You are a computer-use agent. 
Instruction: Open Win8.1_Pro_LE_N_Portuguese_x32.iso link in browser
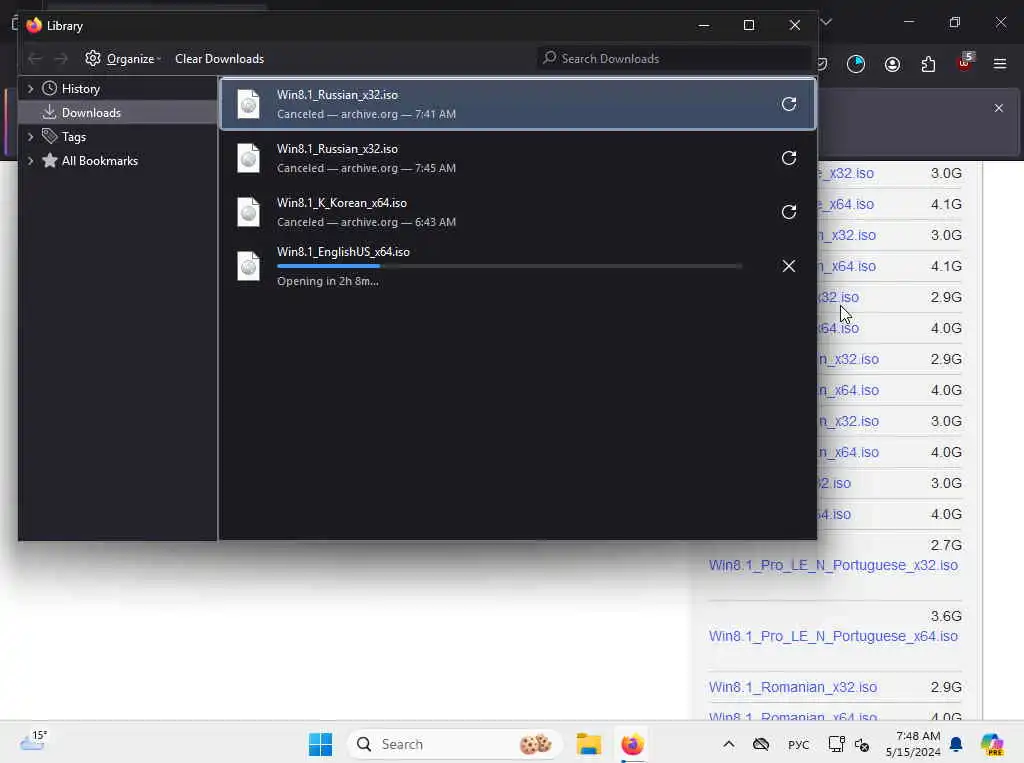pos(833,565)
